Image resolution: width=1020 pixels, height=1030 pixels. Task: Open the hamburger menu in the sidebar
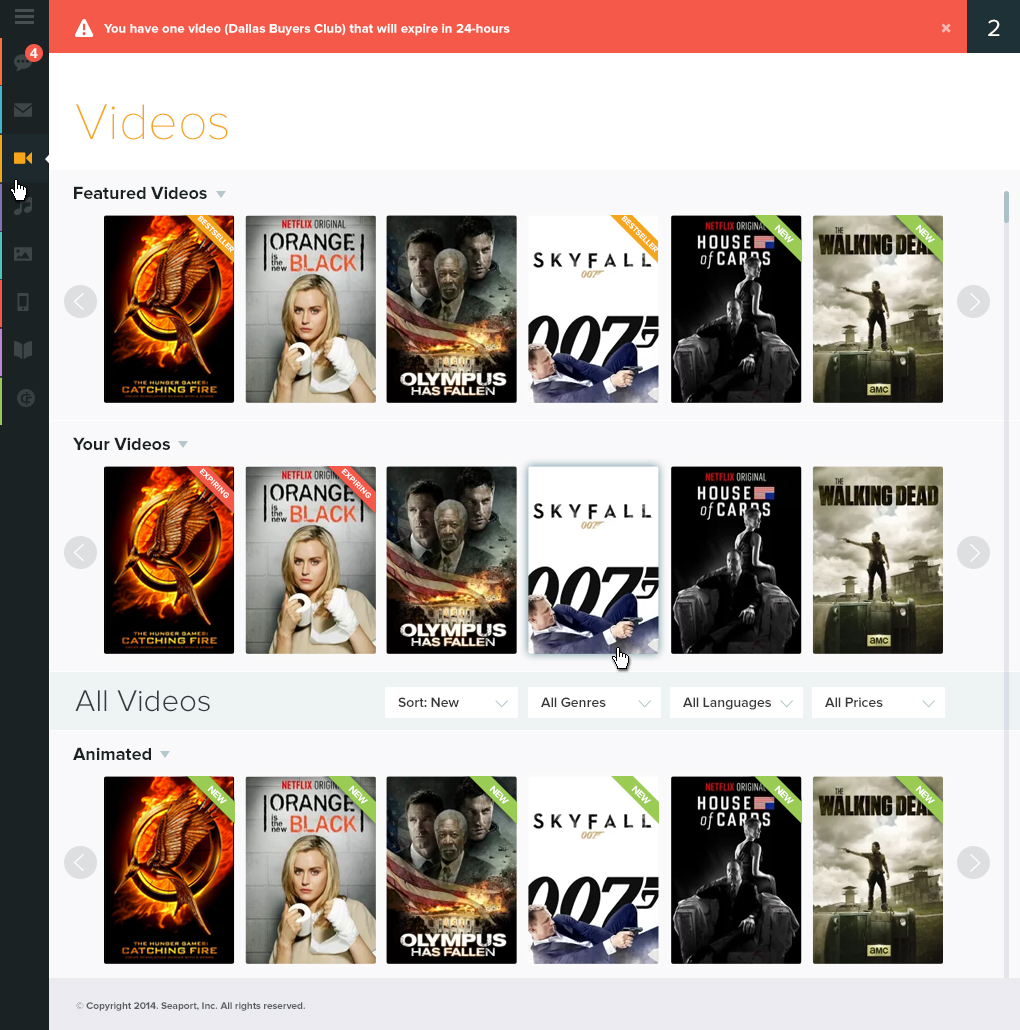pyautogui.click(x=24, y=16)
